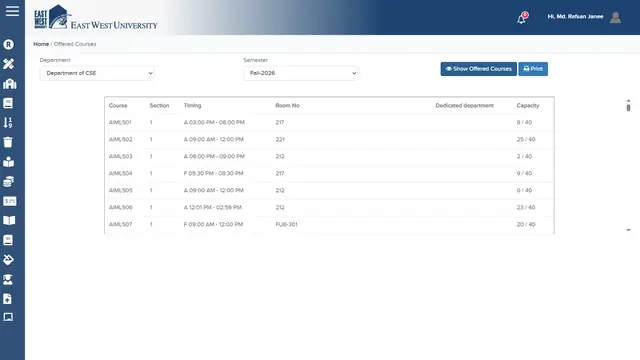
Task: Click capacity 2 / 40
Action: [524, 156]
